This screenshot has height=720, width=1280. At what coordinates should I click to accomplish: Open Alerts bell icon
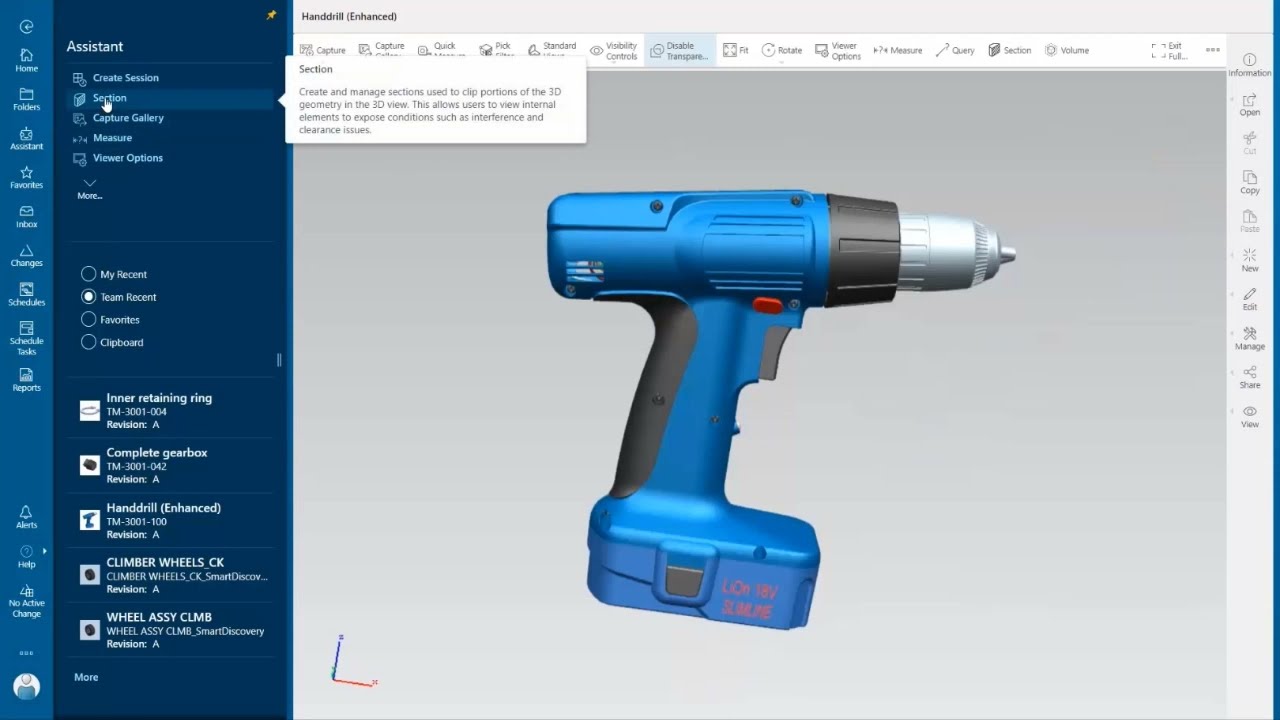coord(26,517)
